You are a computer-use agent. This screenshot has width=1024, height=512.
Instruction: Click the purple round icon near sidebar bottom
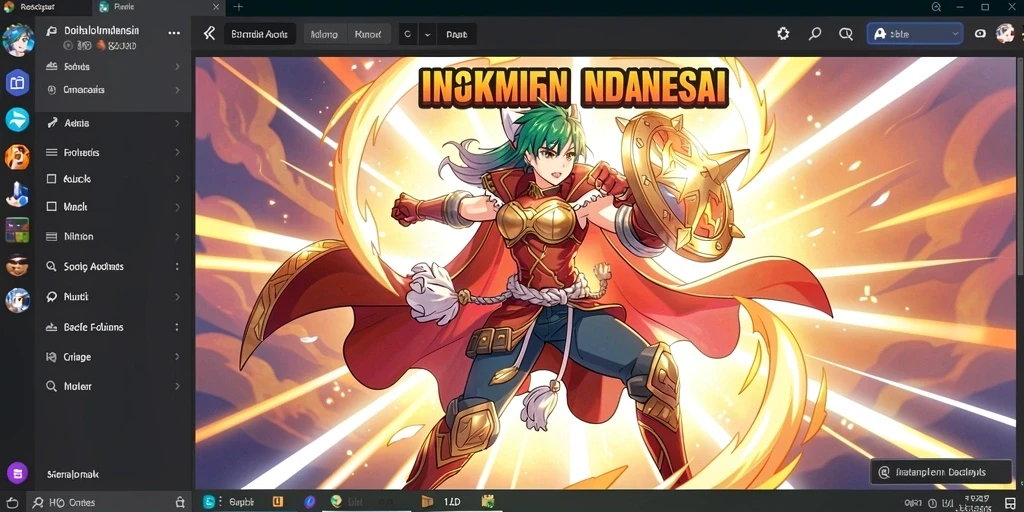17,473
